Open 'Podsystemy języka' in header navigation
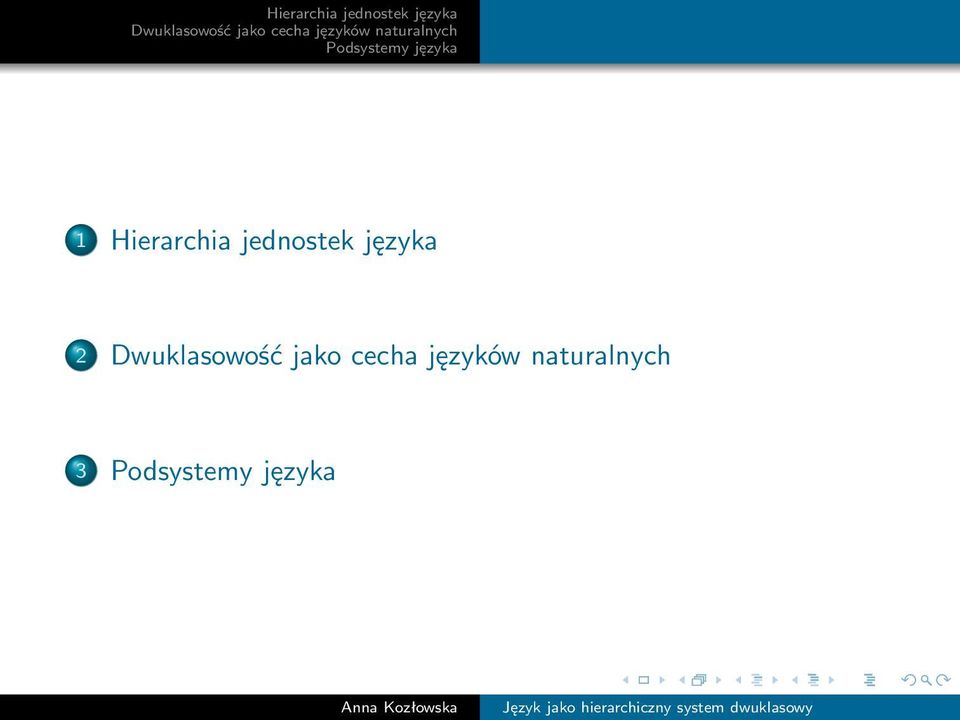The width and height of the screenshot is (960, 720). tap(391, 48)
